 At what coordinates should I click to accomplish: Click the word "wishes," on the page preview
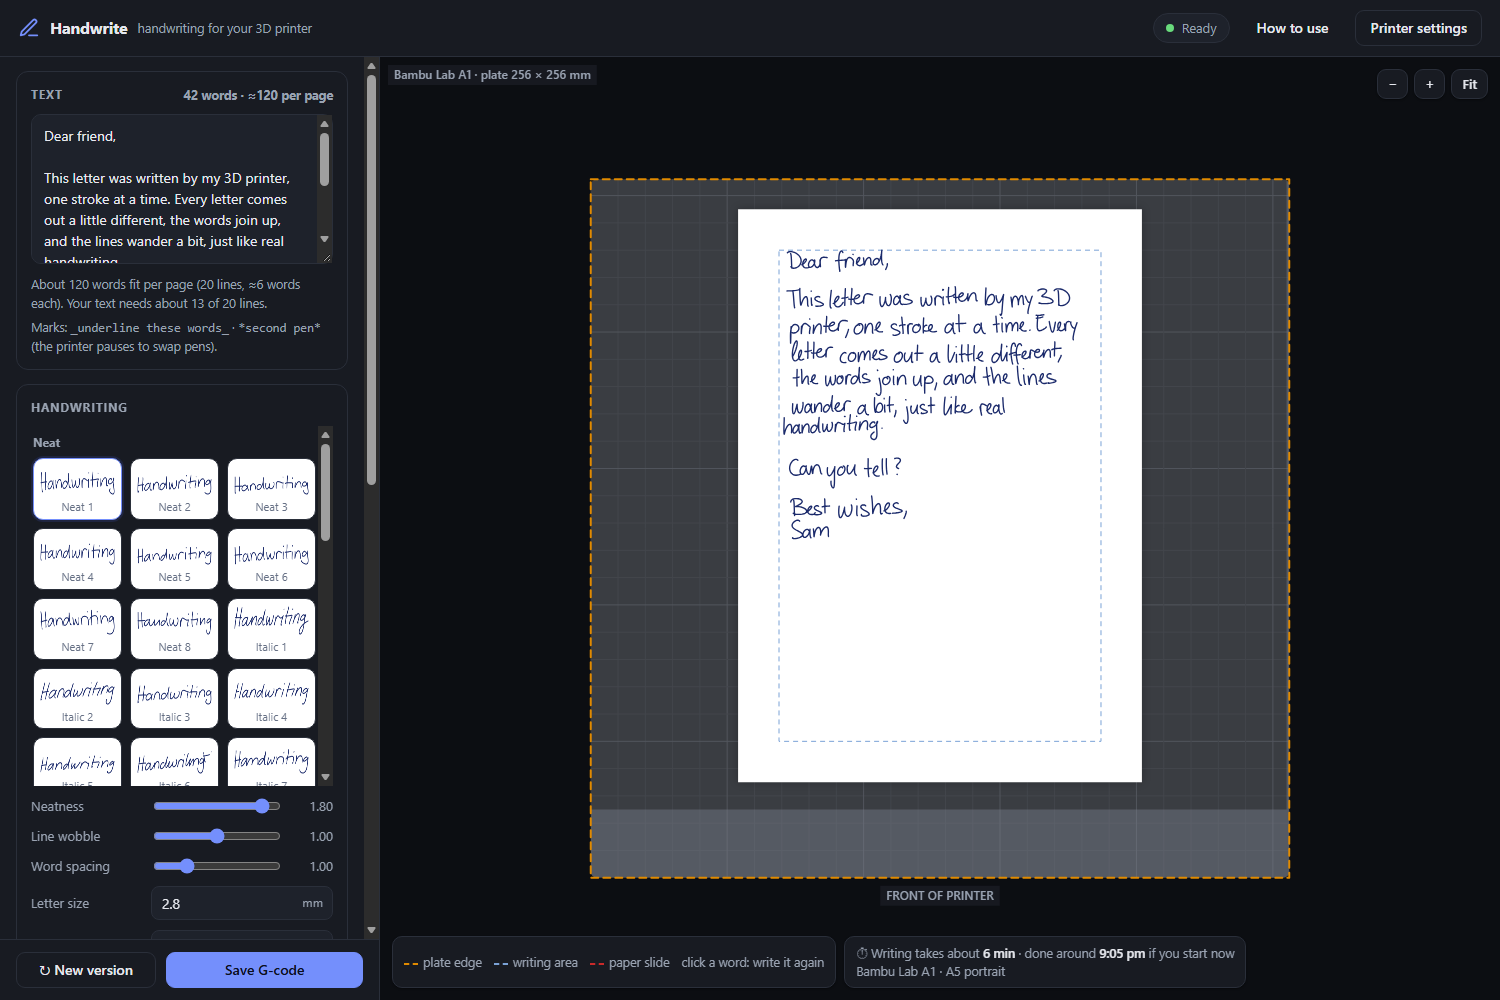point(872,508)
